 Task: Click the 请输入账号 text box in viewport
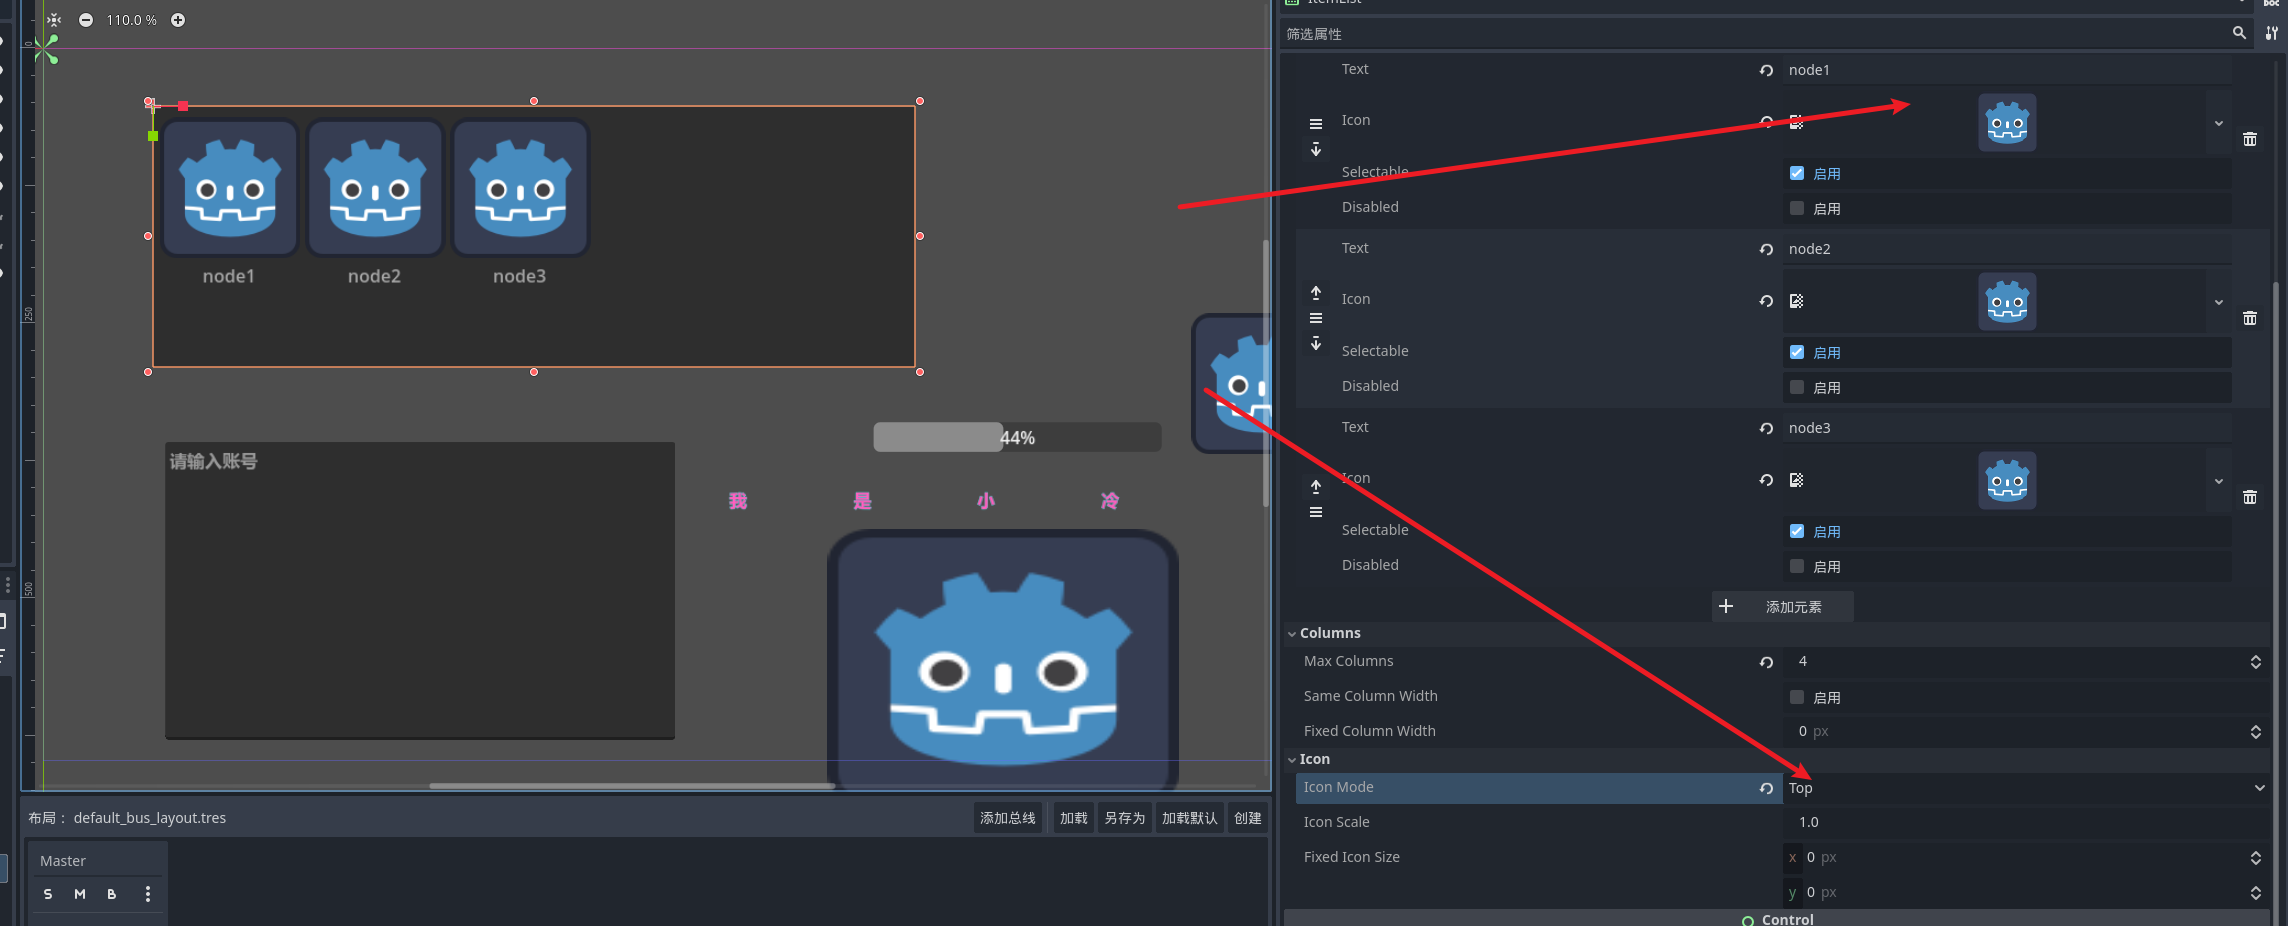[420, 590]
